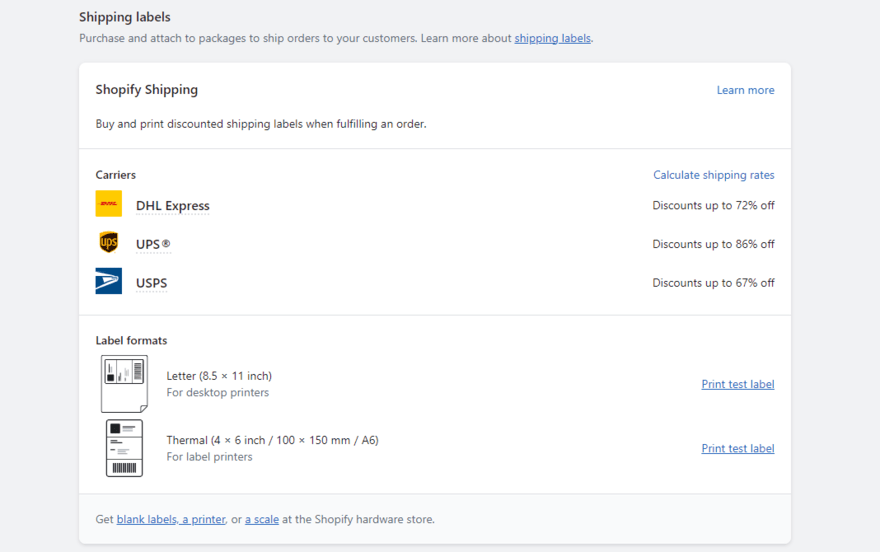Click 'Discounts up to 72% off' text
Viewport: 880px width, 552px height.
713,205
